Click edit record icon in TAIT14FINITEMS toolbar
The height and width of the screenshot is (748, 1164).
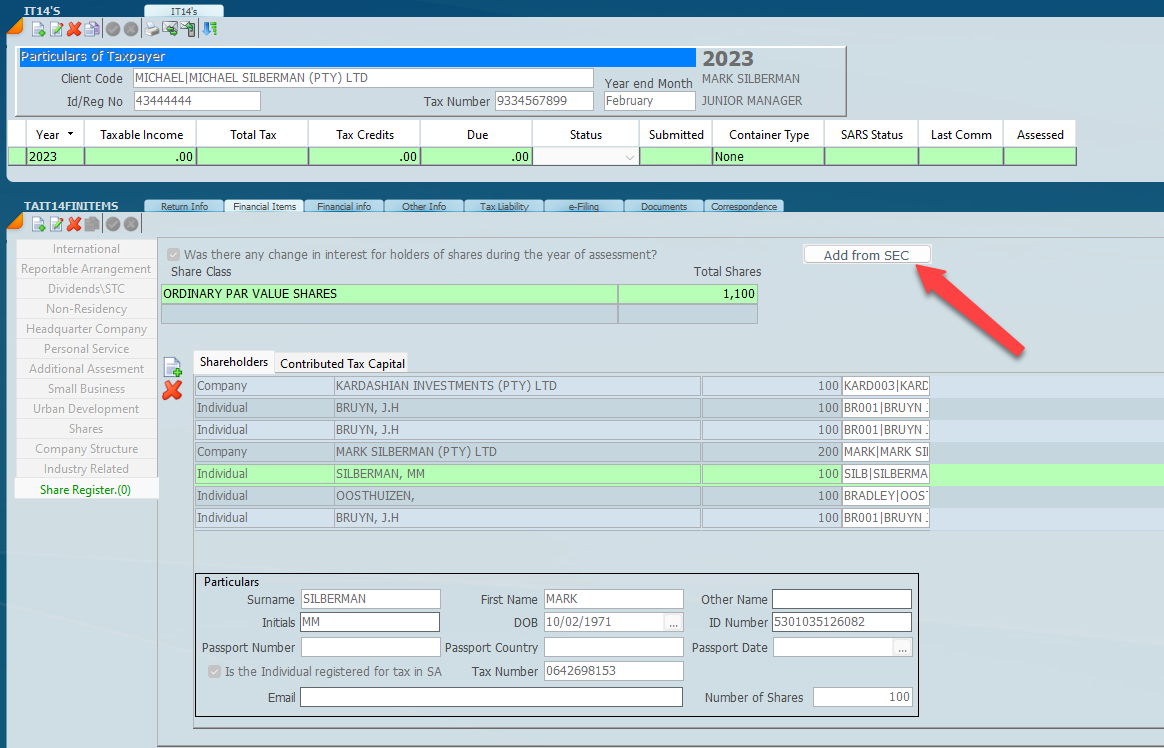point(57,224)
